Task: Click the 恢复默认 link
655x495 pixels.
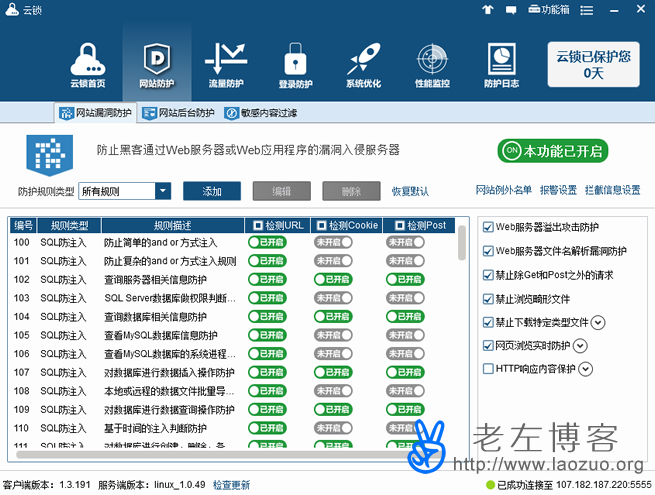Action: click(410, 191)
